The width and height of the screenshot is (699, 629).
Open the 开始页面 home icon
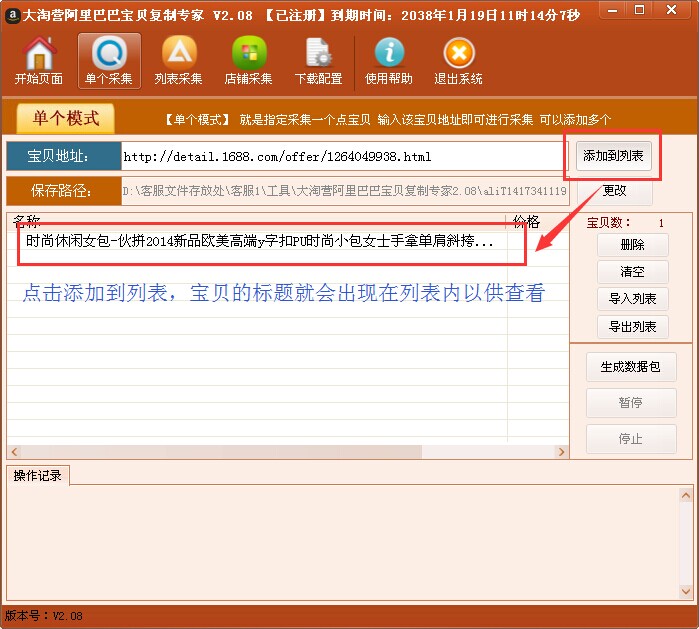(x=39, y=61)
